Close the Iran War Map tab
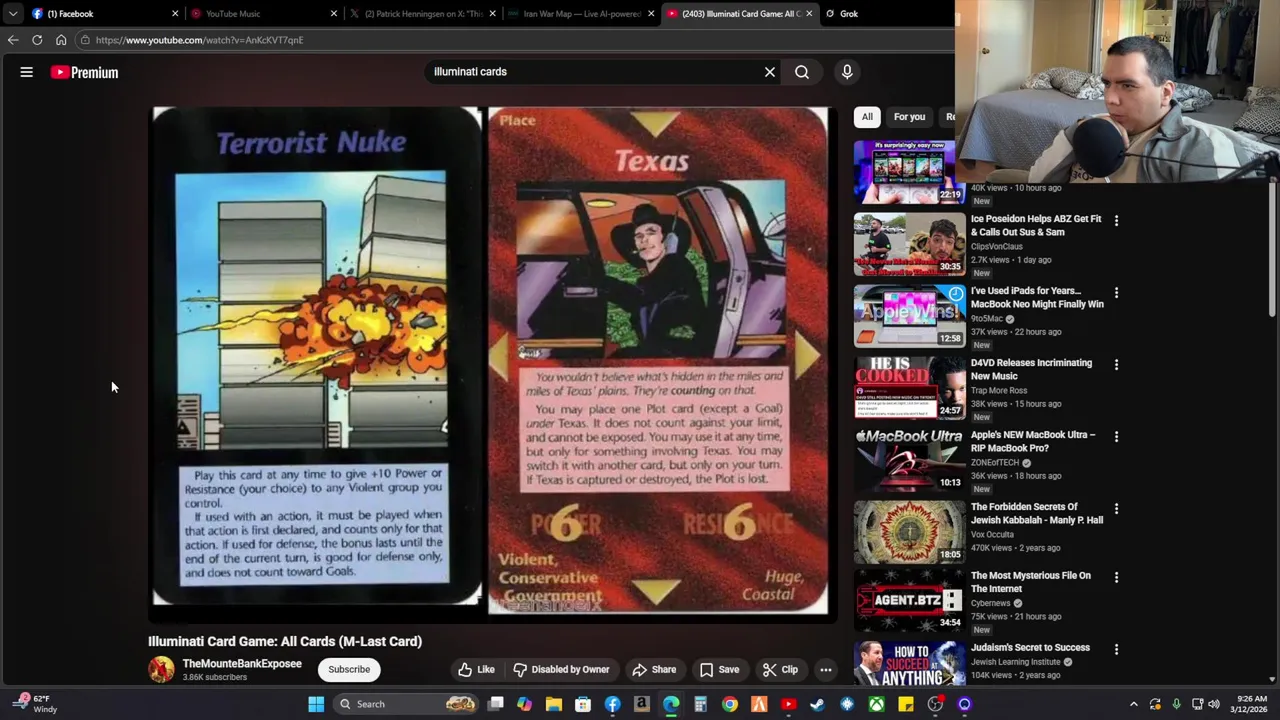 (x=651, y=14)
